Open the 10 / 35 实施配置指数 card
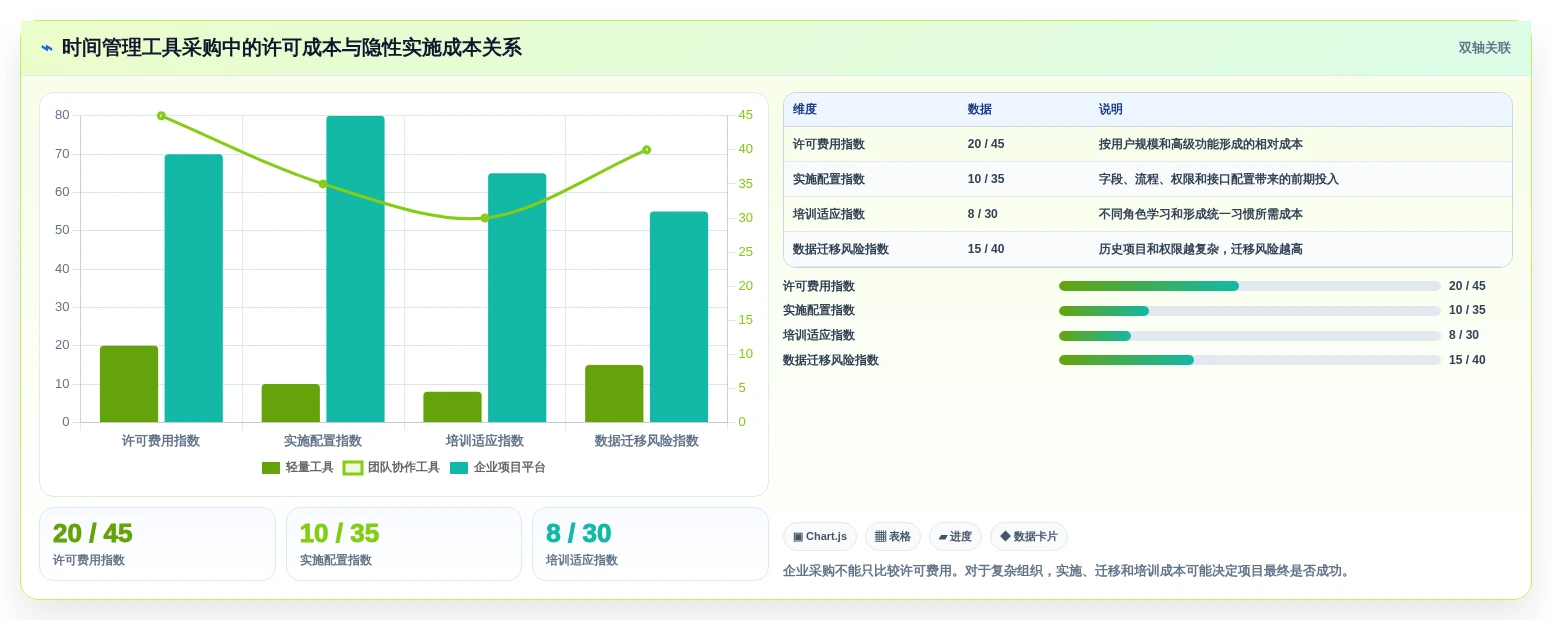1552x620 pixels. (x=404, y=544)
